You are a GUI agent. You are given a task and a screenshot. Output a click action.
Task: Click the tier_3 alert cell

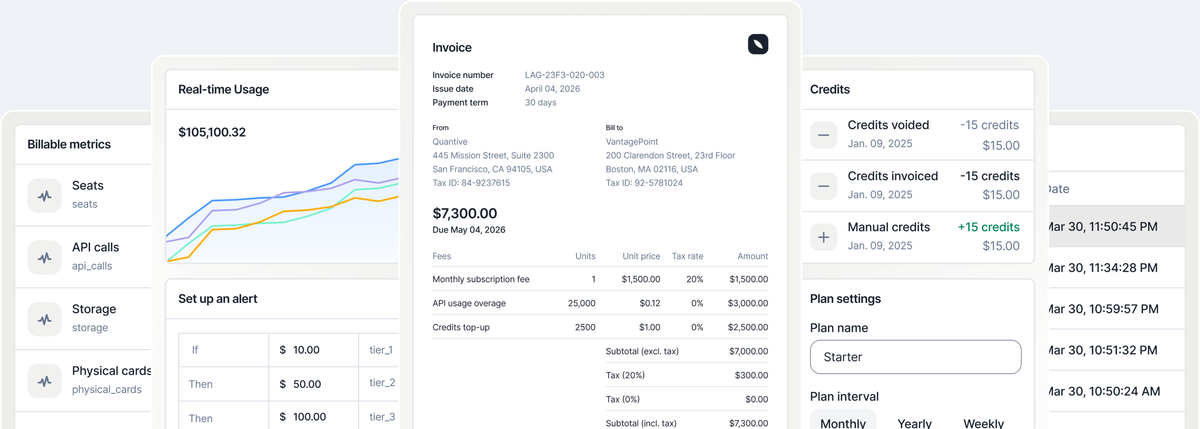point(379,417)
